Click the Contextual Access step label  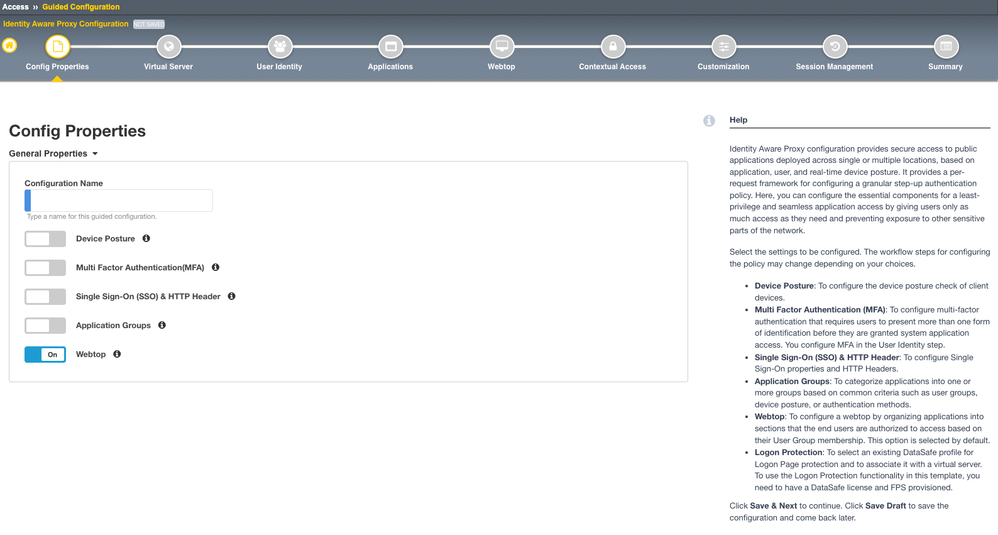click(612, 67)
